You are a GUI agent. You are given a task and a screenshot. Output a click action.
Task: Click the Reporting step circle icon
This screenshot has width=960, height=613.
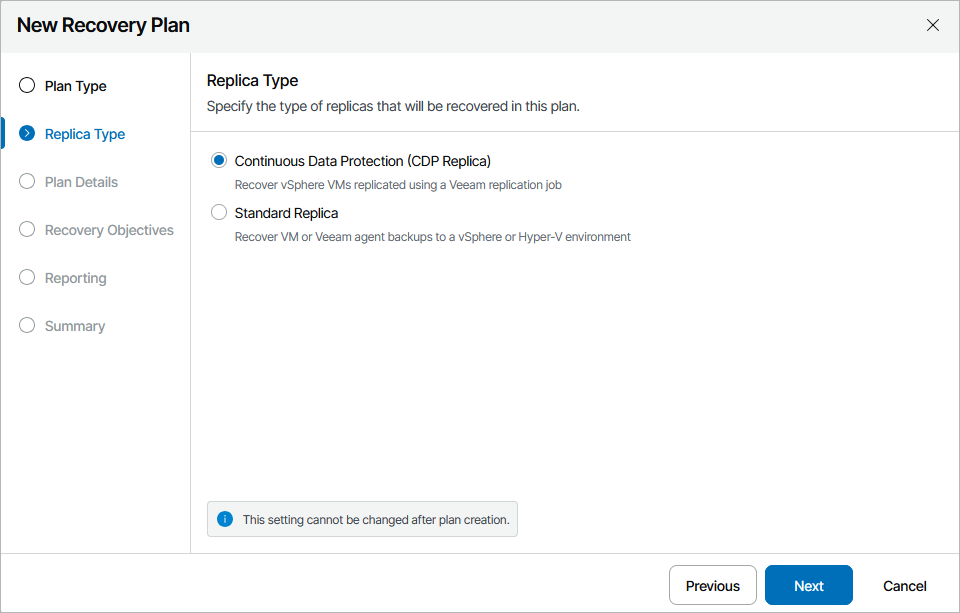point(27,278)
